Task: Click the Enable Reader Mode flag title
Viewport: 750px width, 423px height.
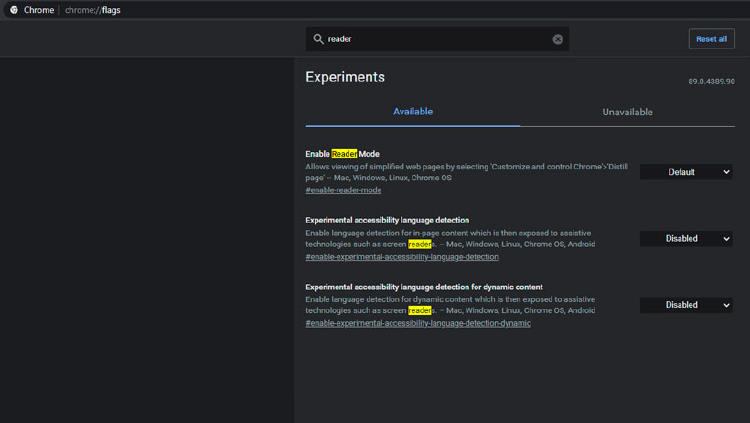Action: tap(342, 153)
